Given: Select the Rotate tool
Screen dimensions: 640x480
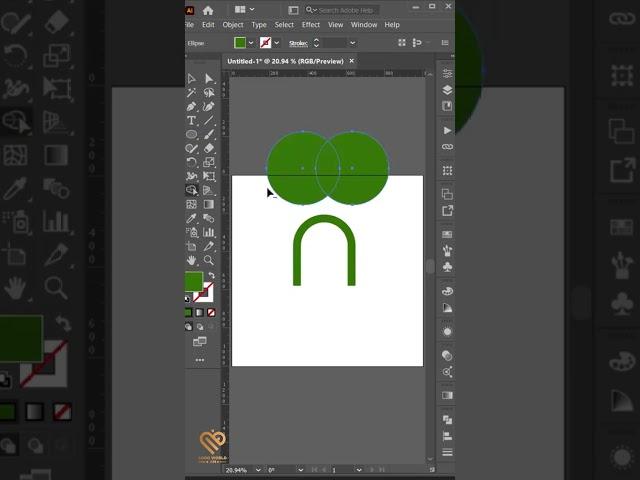Looking at the screenshot, I should (x=191, y=162).
